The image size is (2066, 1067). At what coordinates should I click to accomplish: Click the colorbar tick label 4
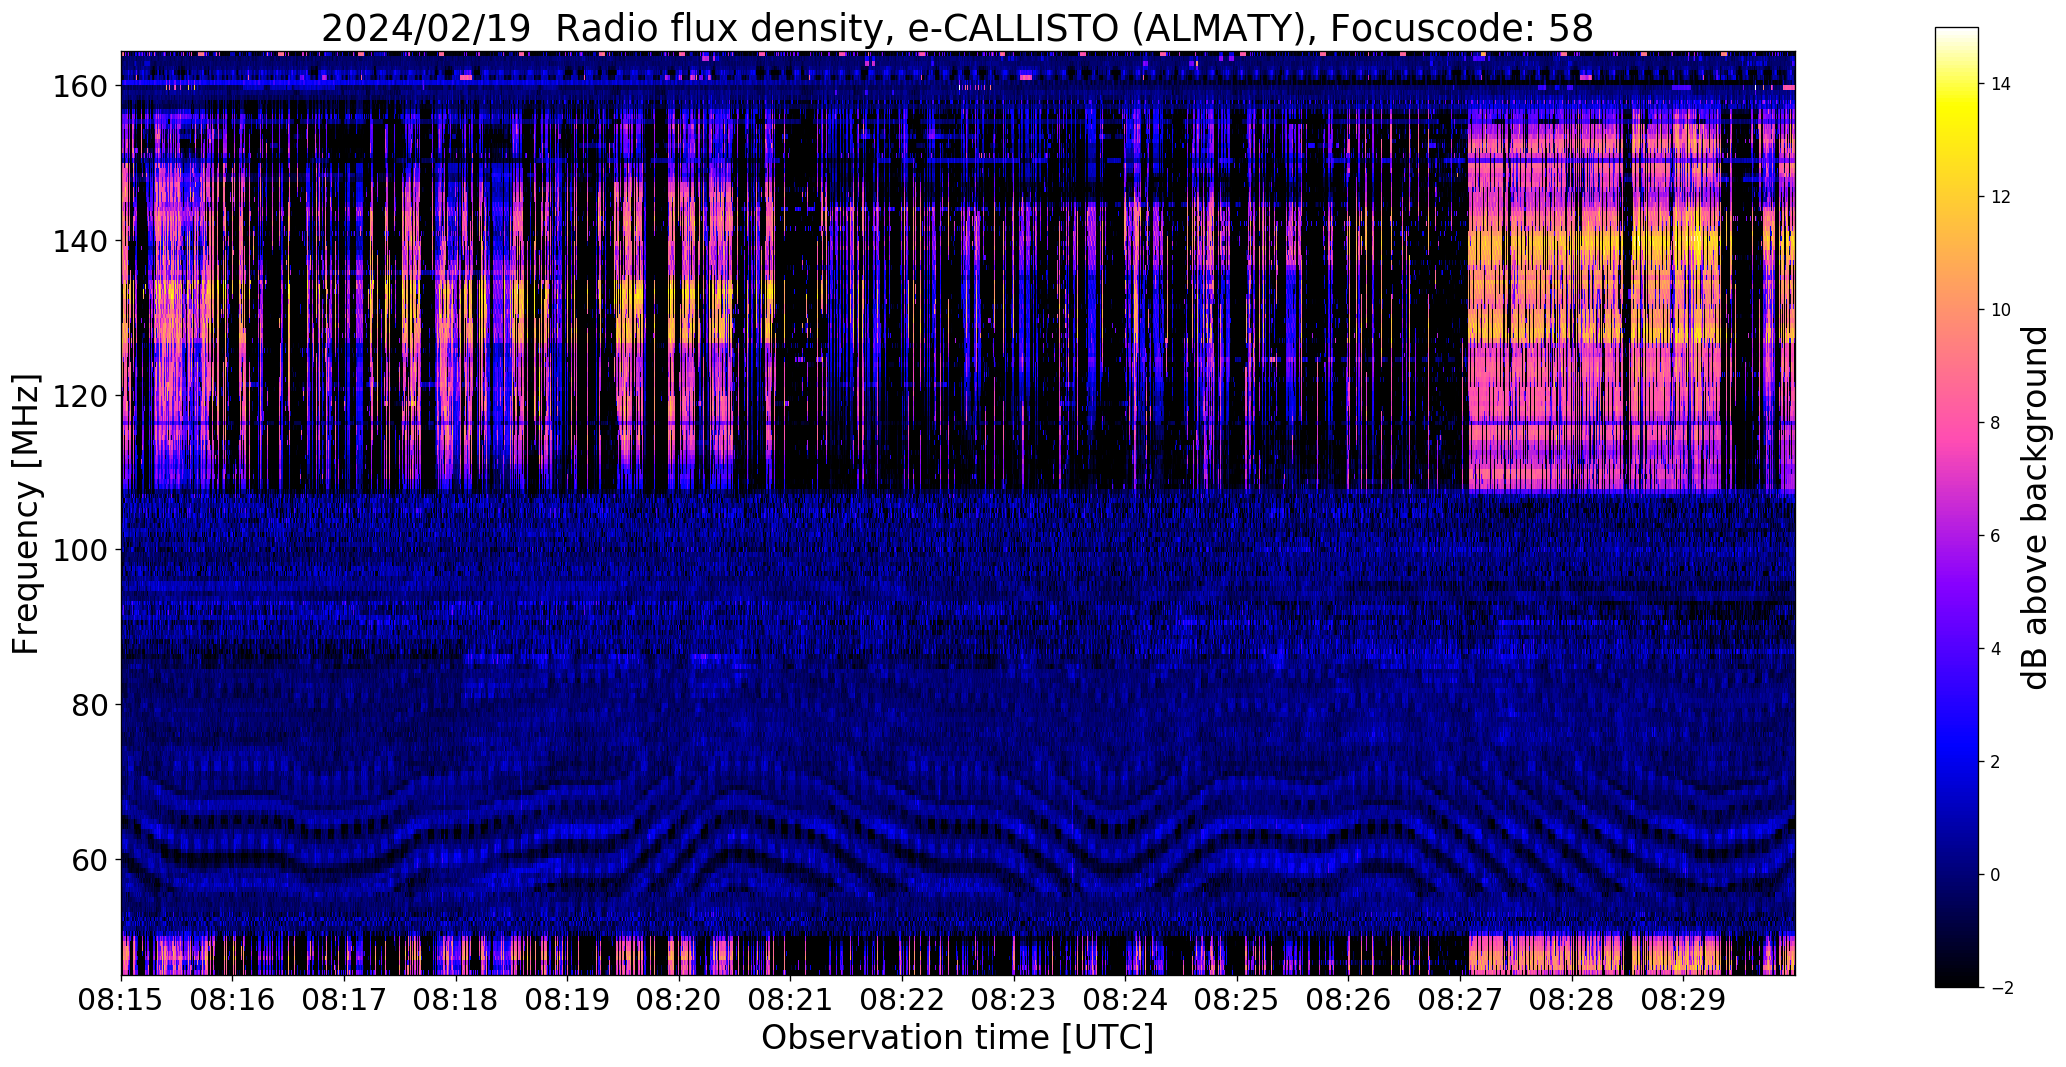1995,649
